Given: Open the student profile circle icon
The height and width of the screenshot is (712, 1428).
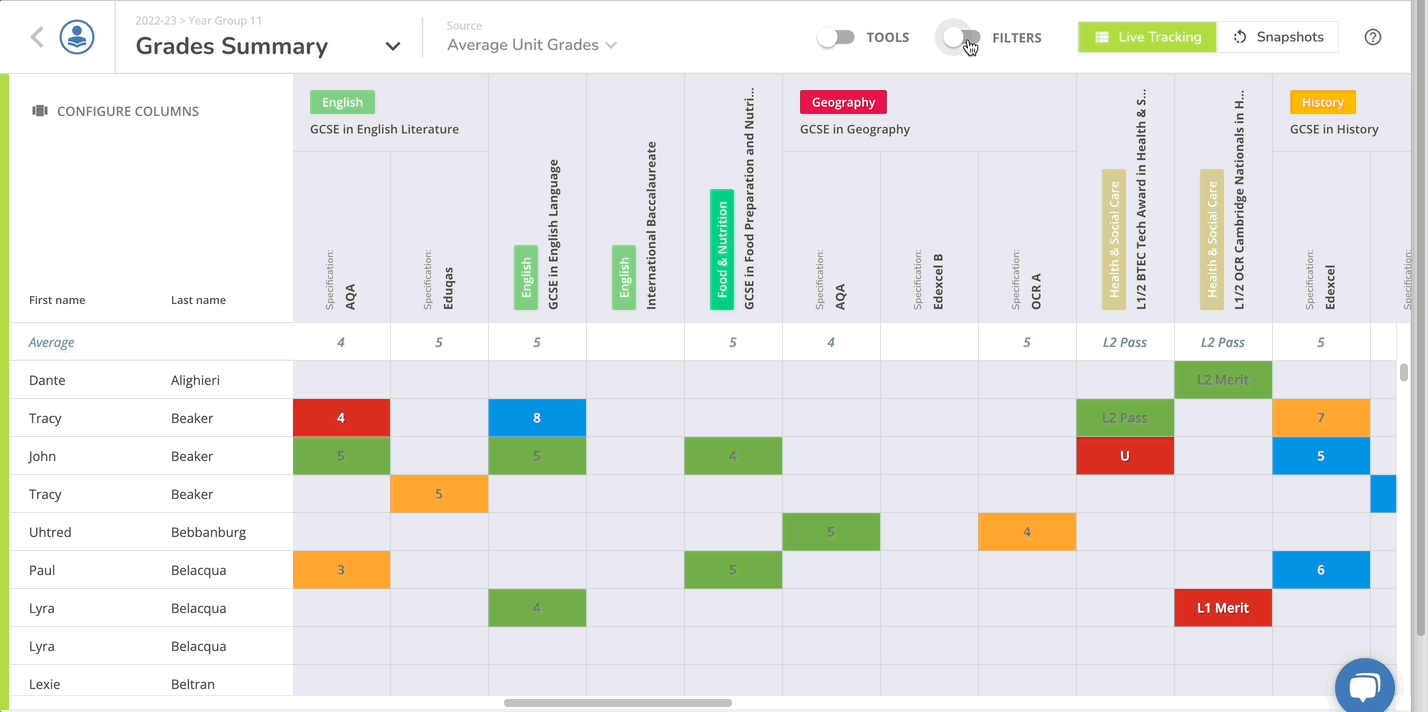Looking at the screenshot, I should pos(77,38).
